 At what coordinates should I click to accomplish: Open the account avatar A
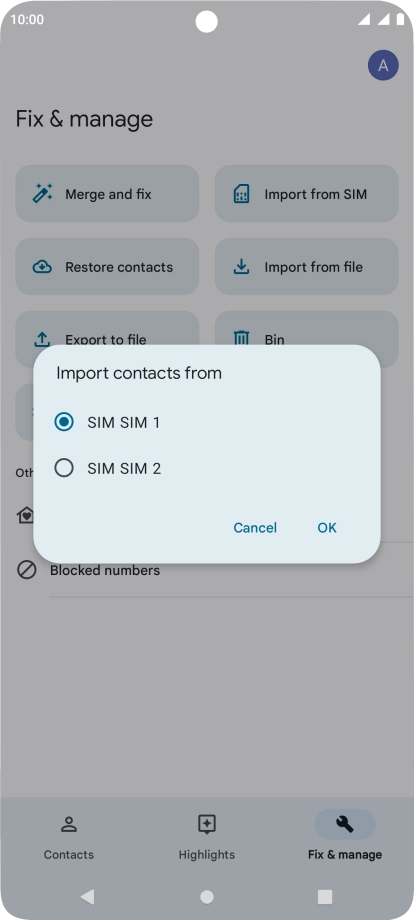(x=383, y=65)
